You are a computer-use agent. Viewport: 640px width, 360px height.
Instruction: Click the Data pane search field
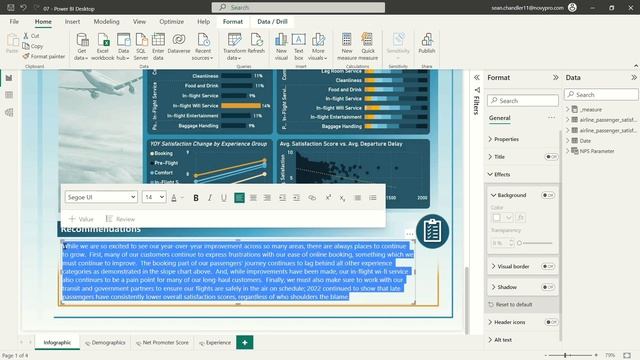(601, 94)
